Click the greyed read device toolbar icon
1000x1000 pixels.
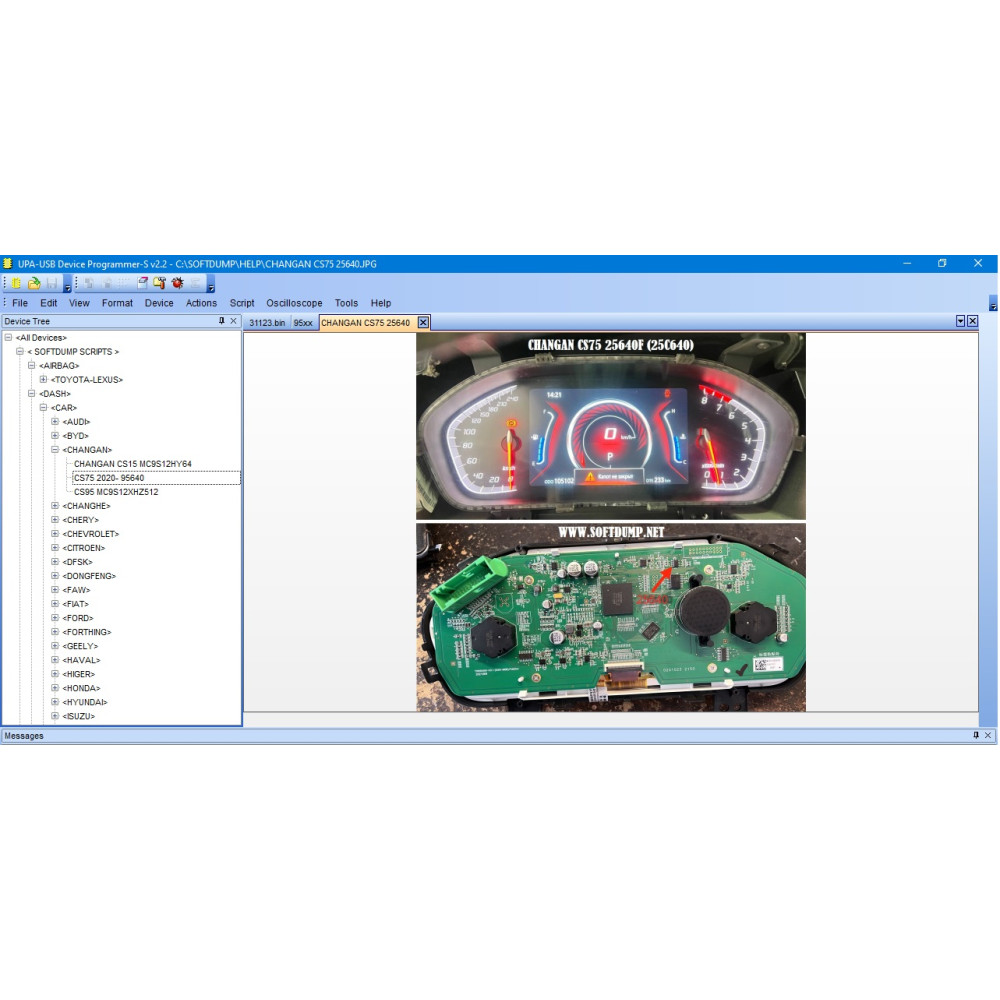(89, 283)
